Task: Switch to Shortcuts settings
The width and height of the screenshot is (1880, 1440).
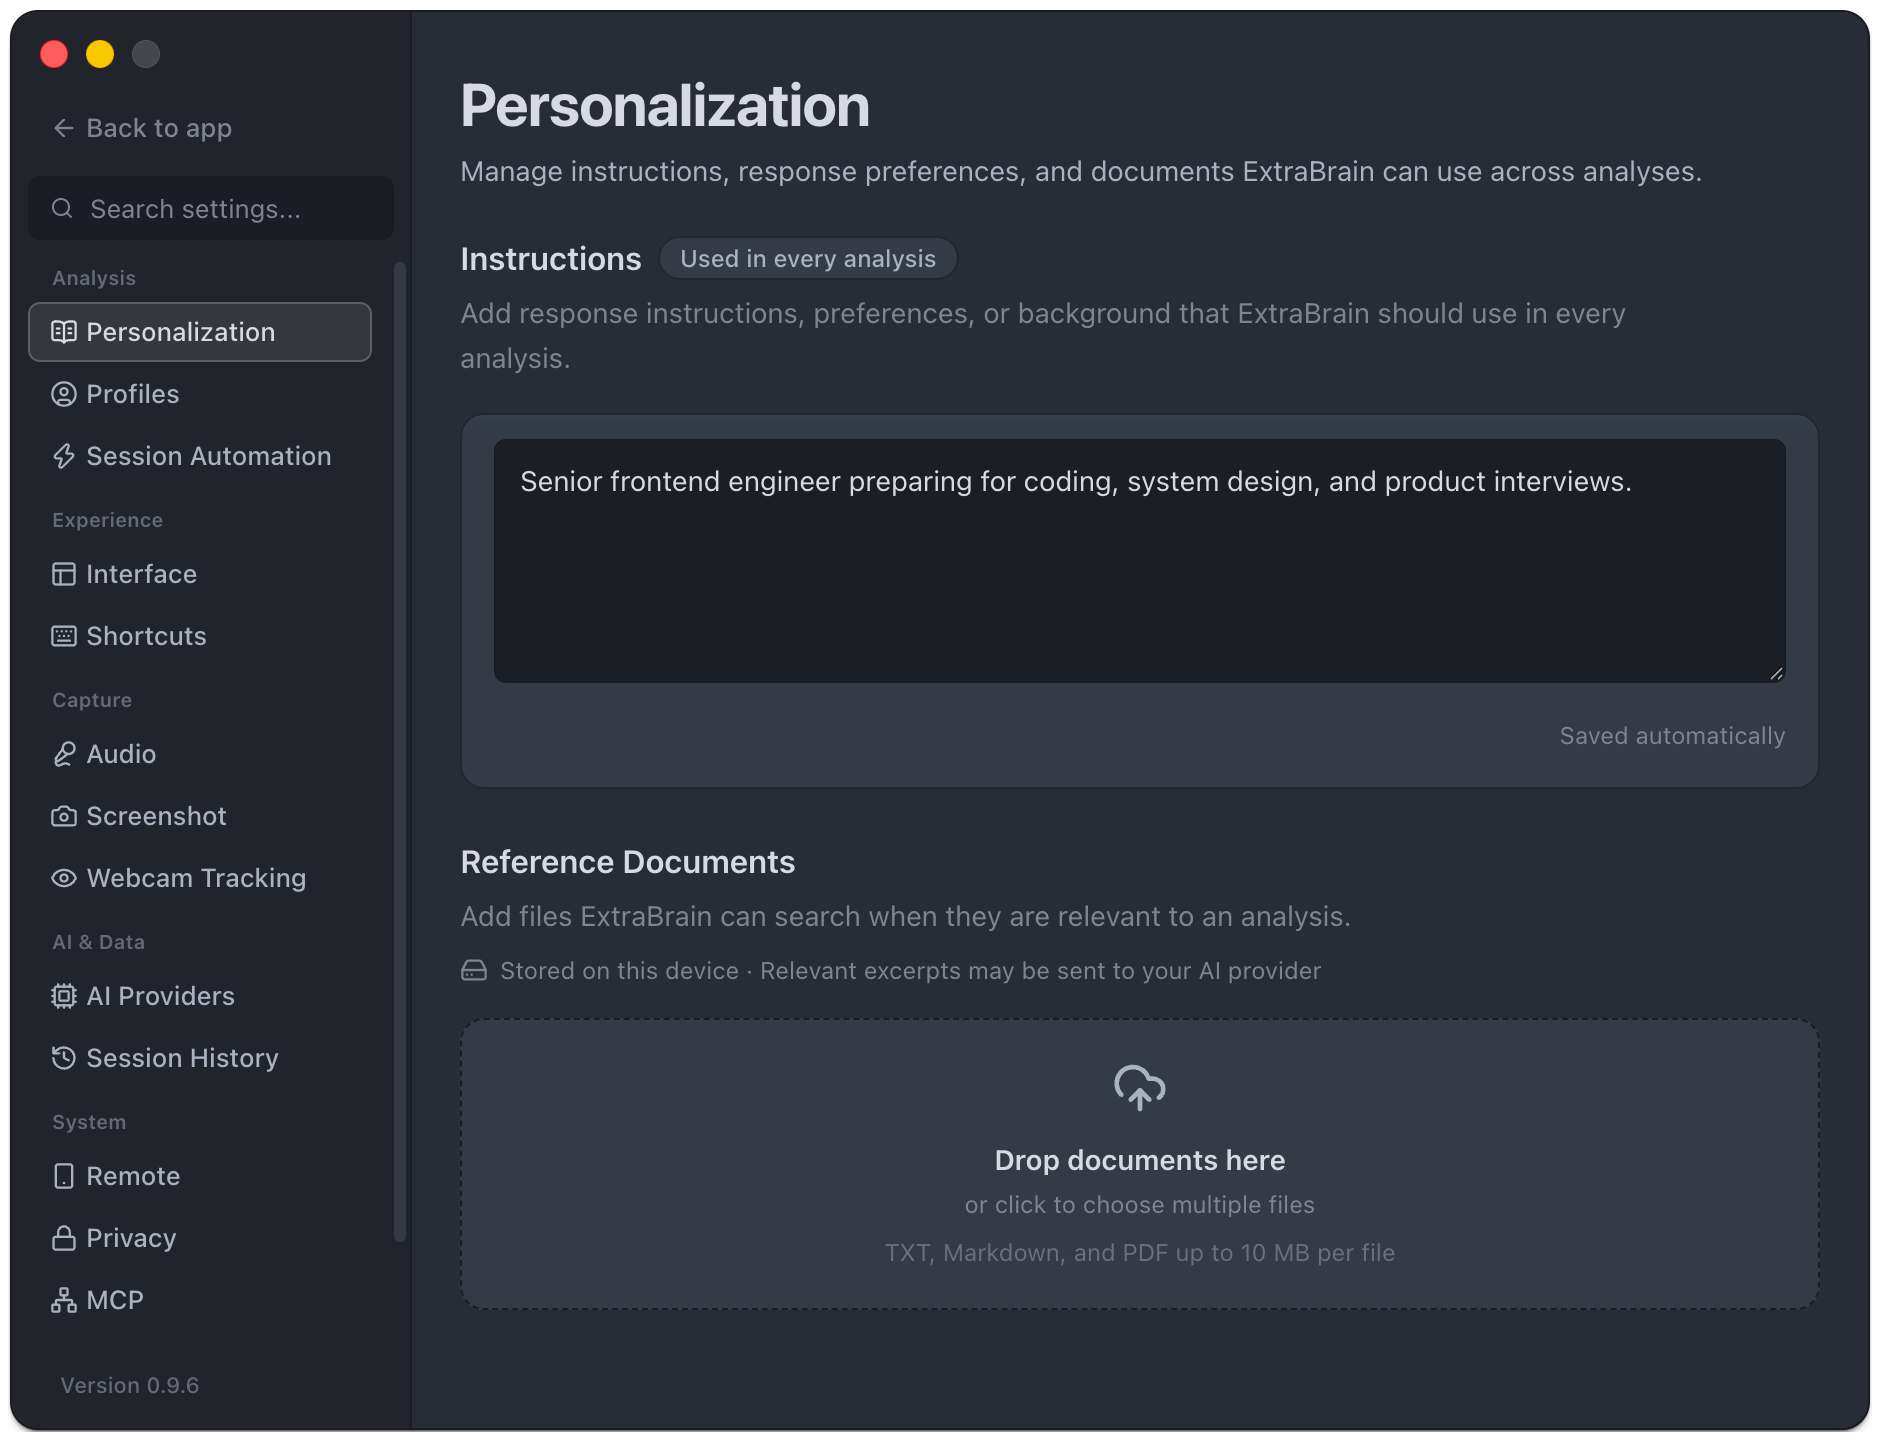Action: click(200, 636)
